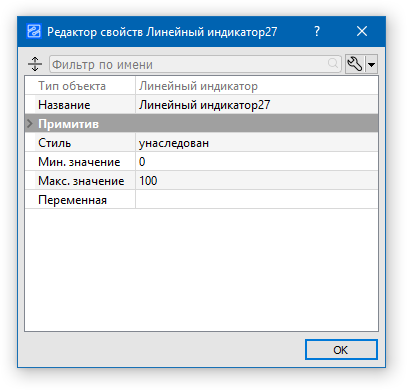Click the empty 'Переменная' value cell
This screenshot has height=390, width=407.
pyautogui.click(x=257, y=200)
